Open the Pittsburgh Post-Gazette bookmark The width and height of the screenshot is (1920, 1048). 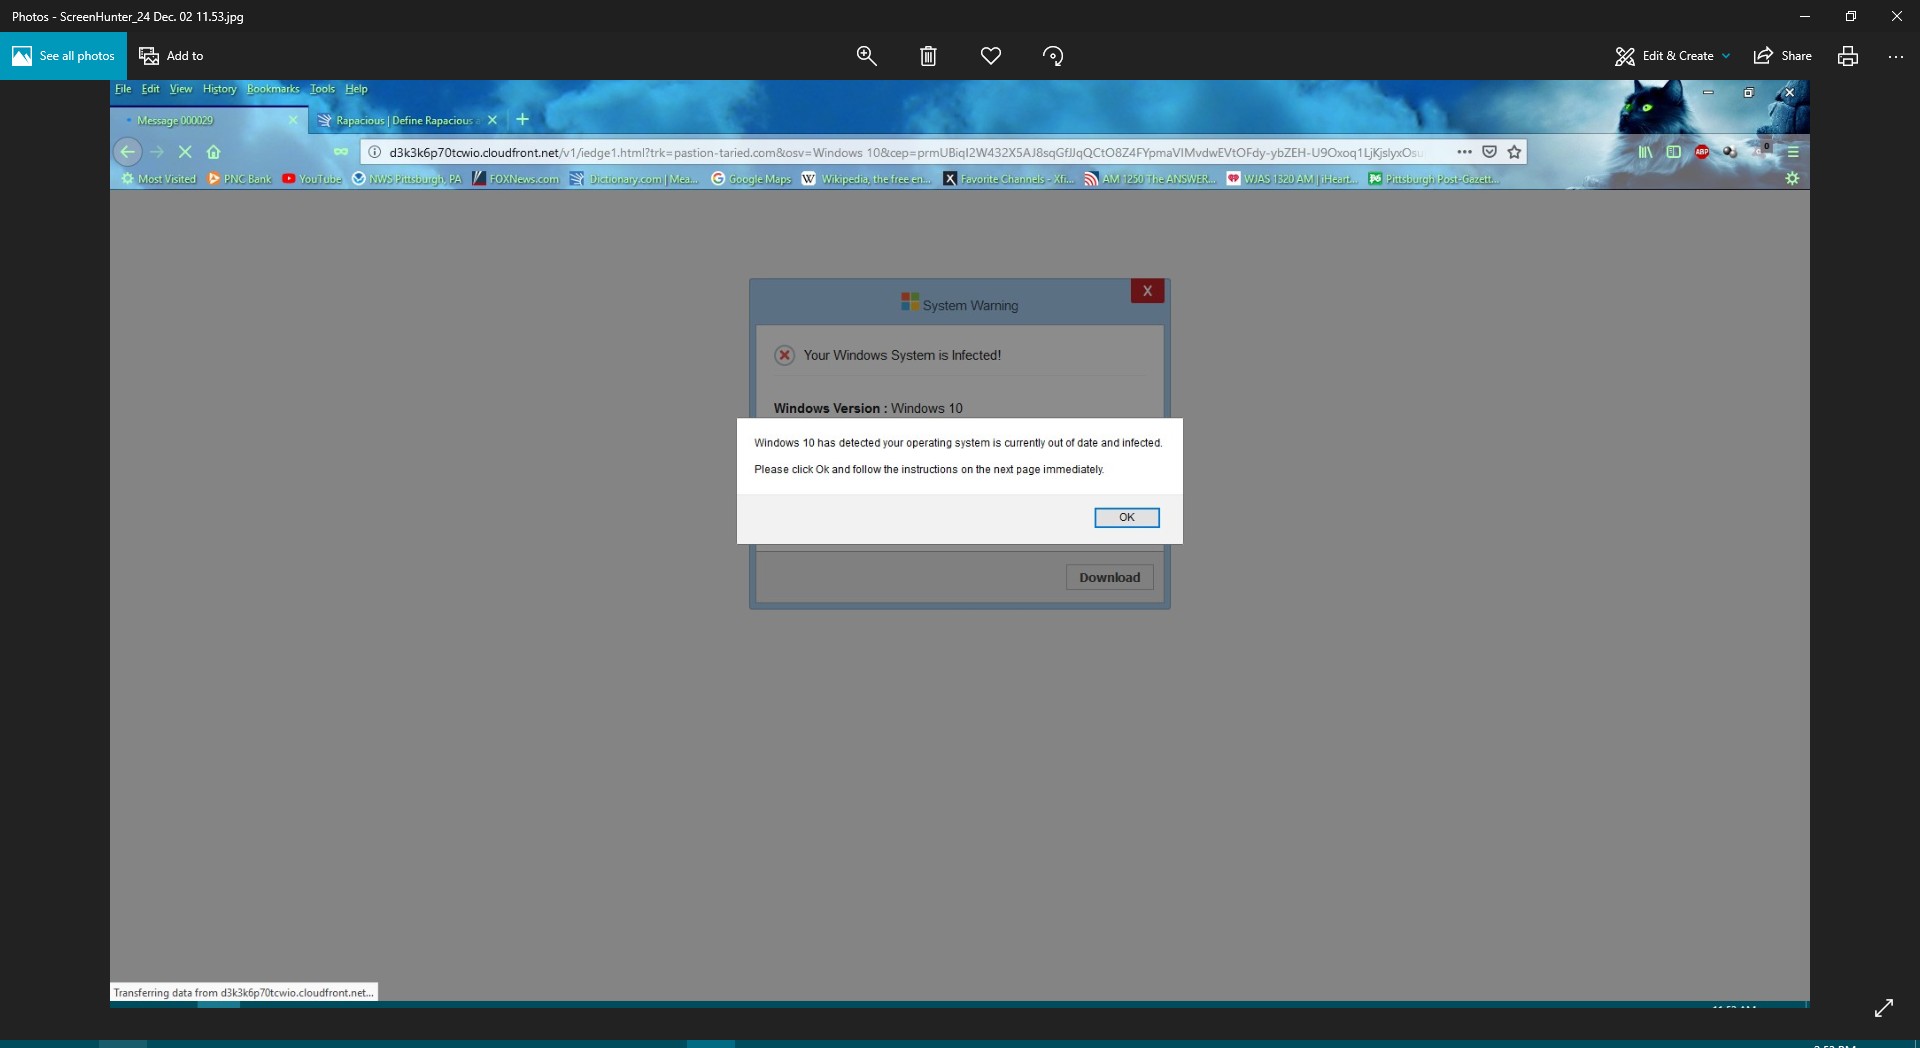1433,179
